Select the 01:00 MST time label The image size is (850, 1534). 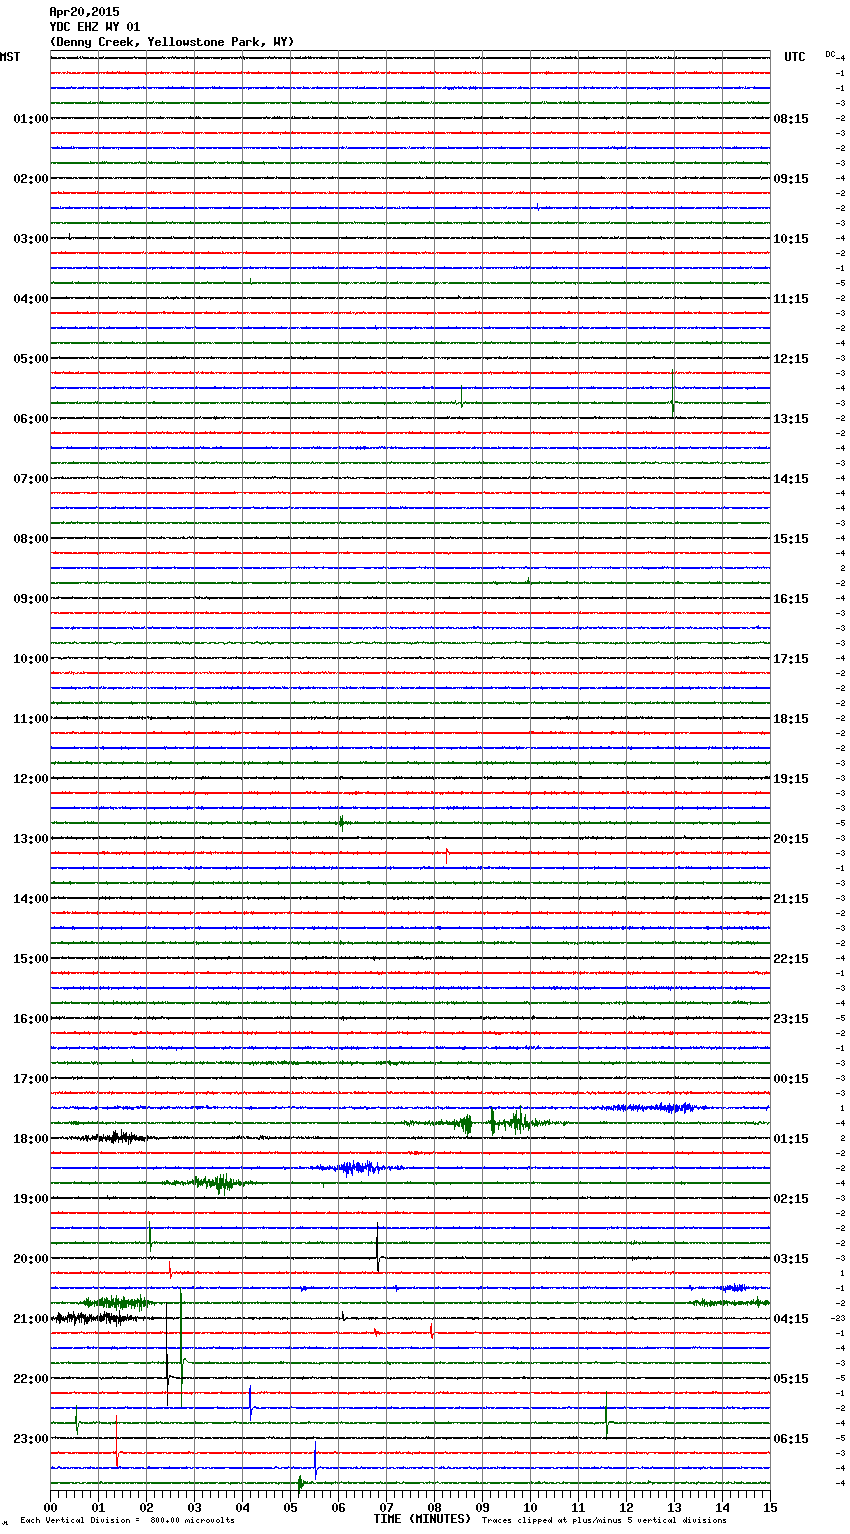point(31,119)
